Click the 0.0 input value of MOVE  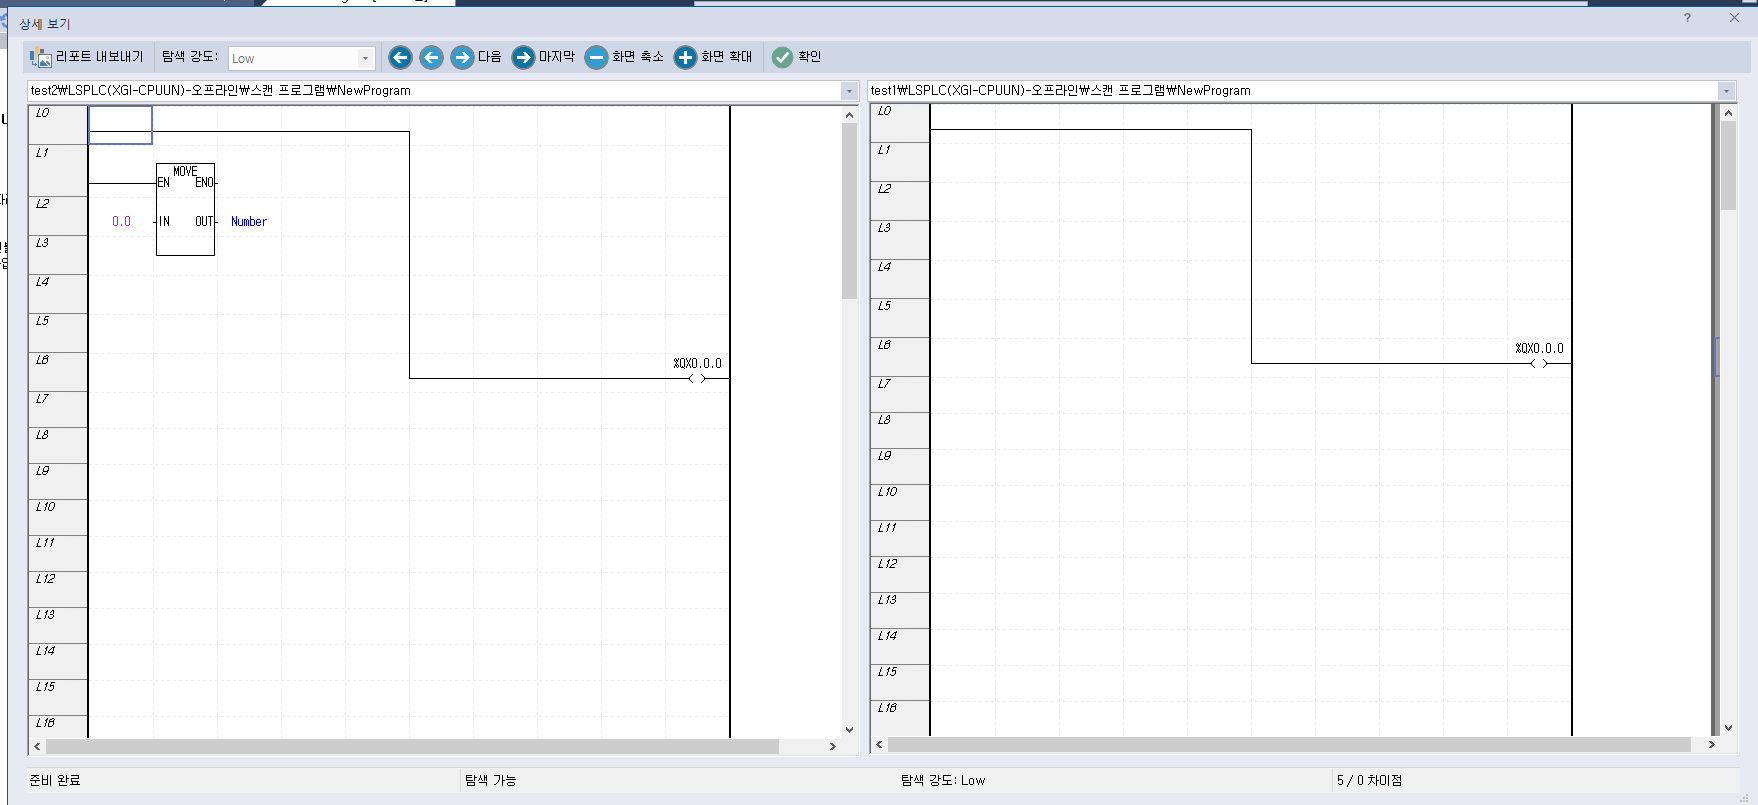click(x=121, y=222)
